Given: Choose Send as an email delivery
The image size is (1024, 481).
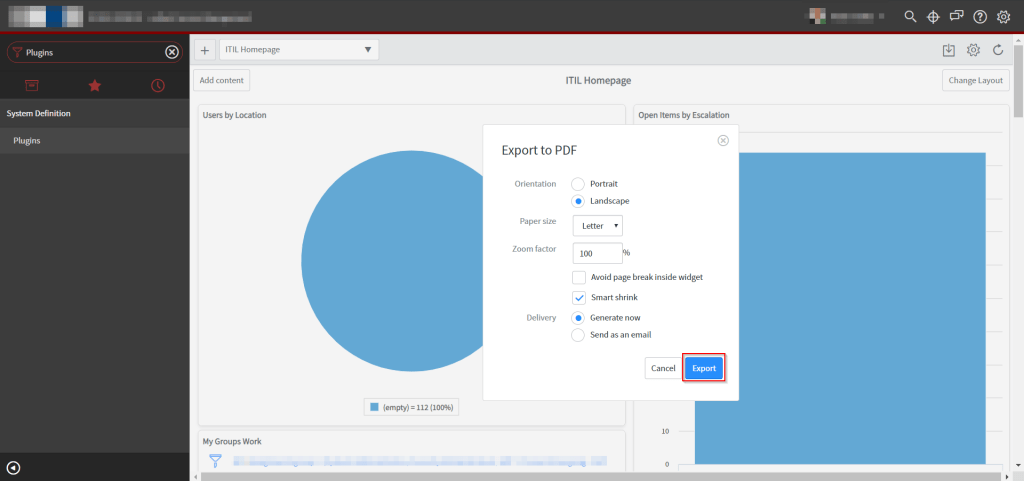Looking at the screenshot, I should click(x=578, y=335).
